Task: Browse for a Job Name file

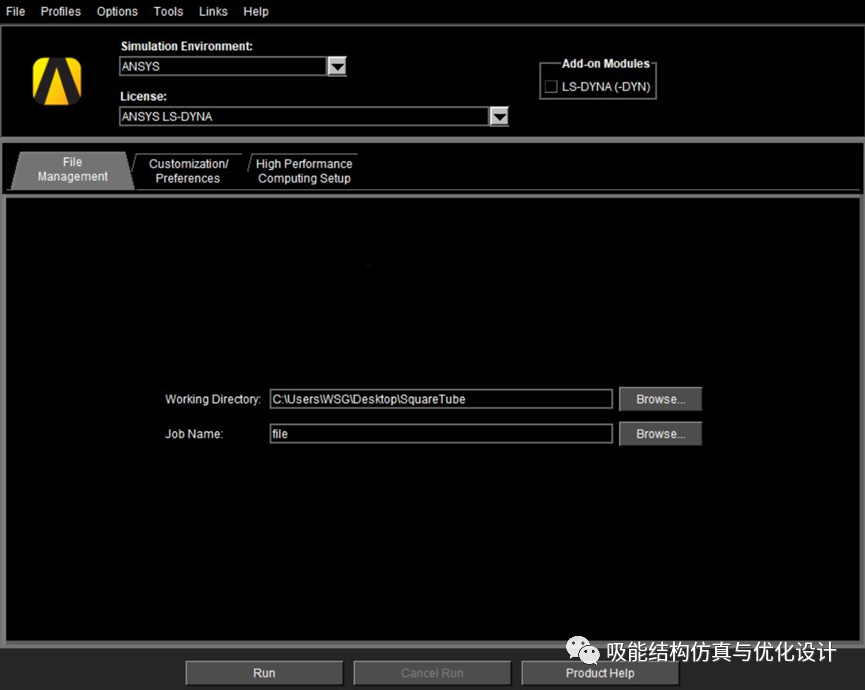Action: click(x=660, y=433)
